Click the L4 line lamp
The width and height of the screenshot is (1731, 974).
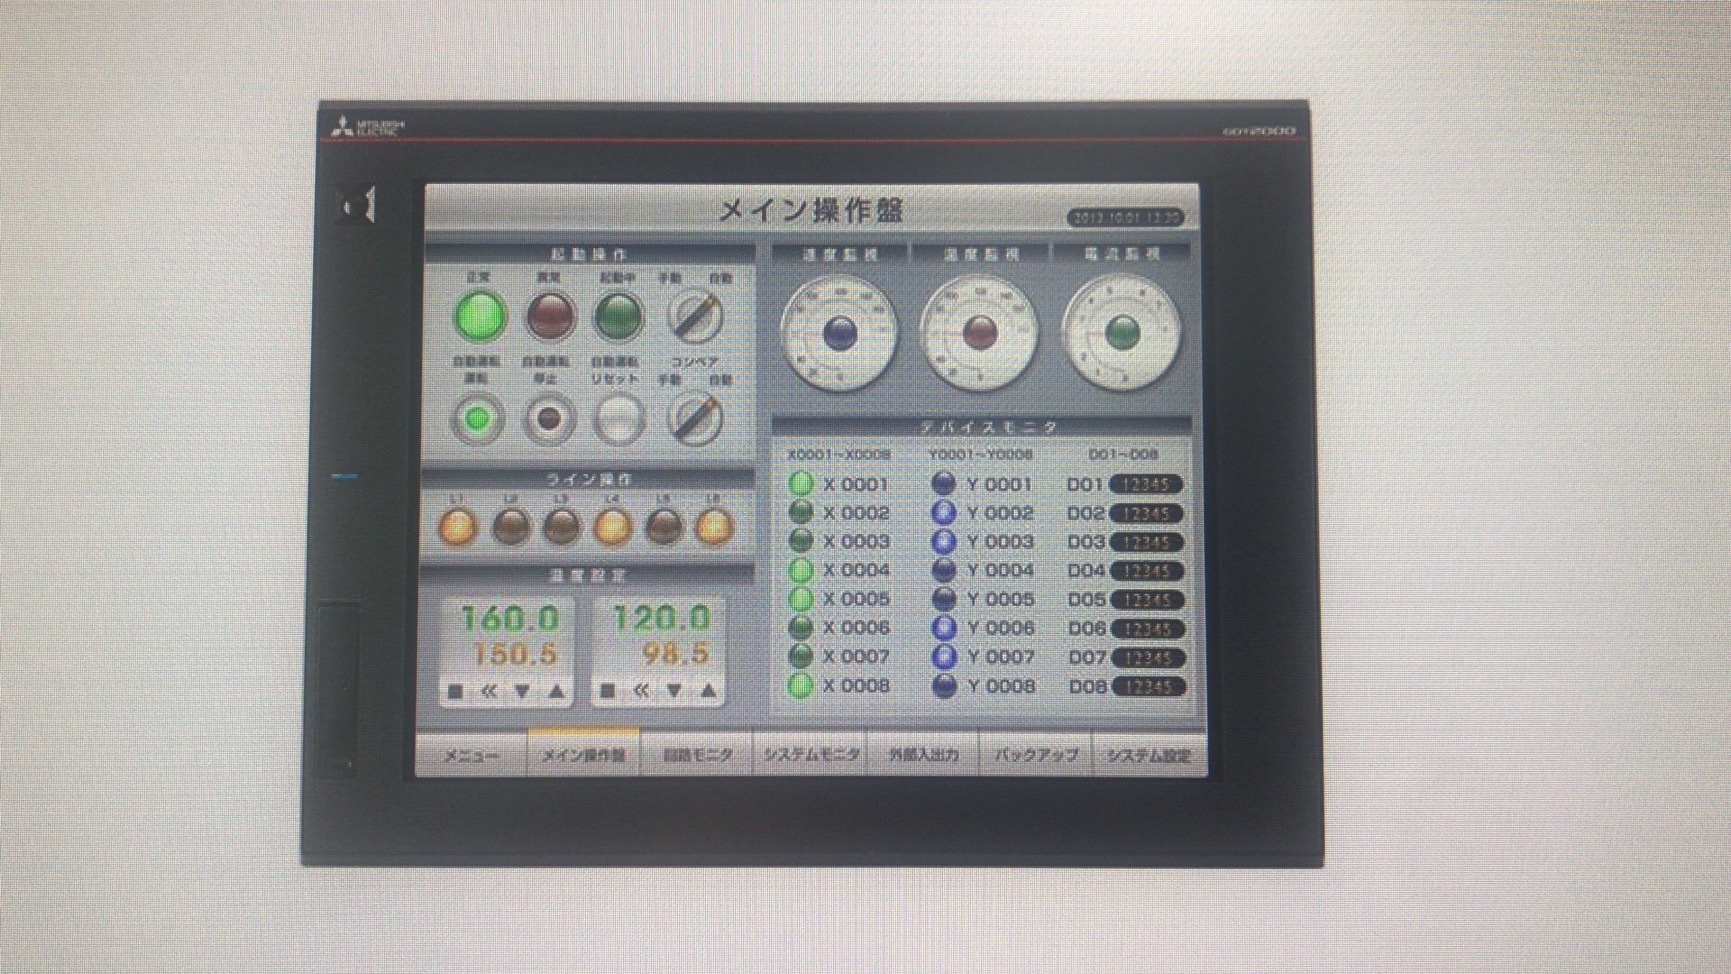click(612, 526)
